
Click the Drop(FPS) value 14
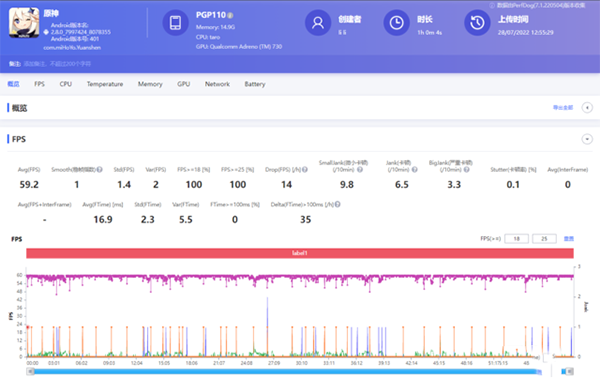(x=287, y=185)
